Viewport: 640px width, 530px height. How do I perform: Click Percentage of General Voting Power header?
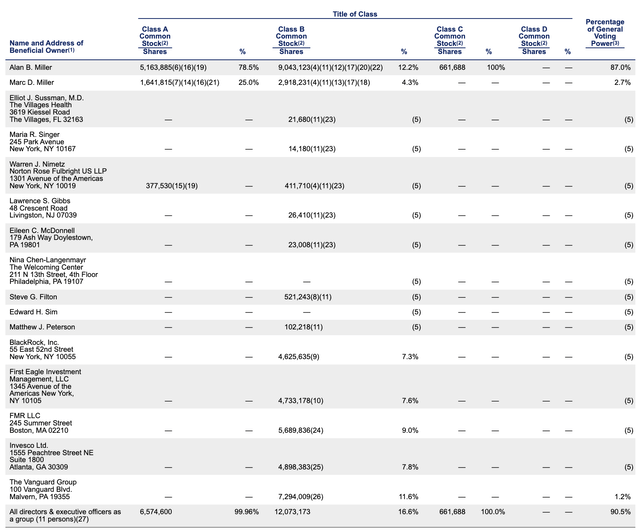click(605, 33)
